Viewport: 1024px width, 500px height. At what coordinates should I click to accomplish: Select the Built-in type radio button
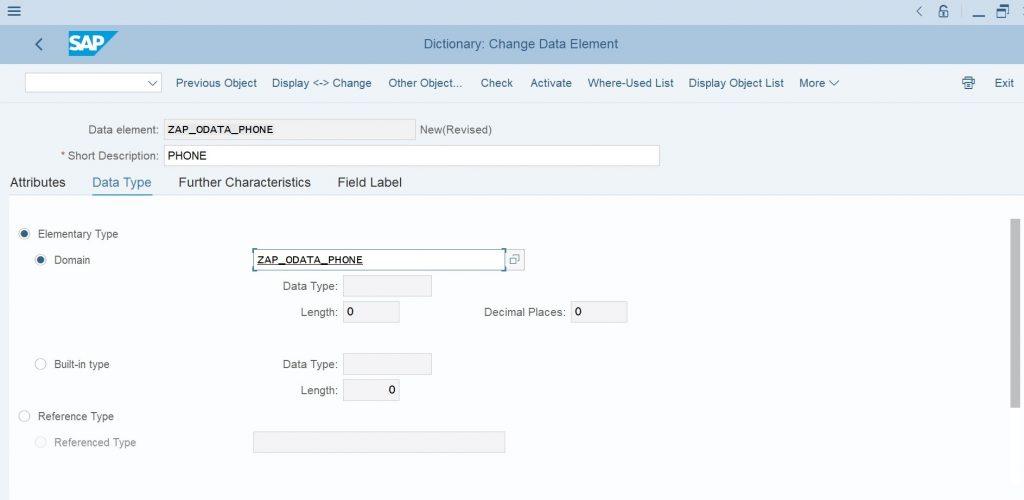pos(40,364)
